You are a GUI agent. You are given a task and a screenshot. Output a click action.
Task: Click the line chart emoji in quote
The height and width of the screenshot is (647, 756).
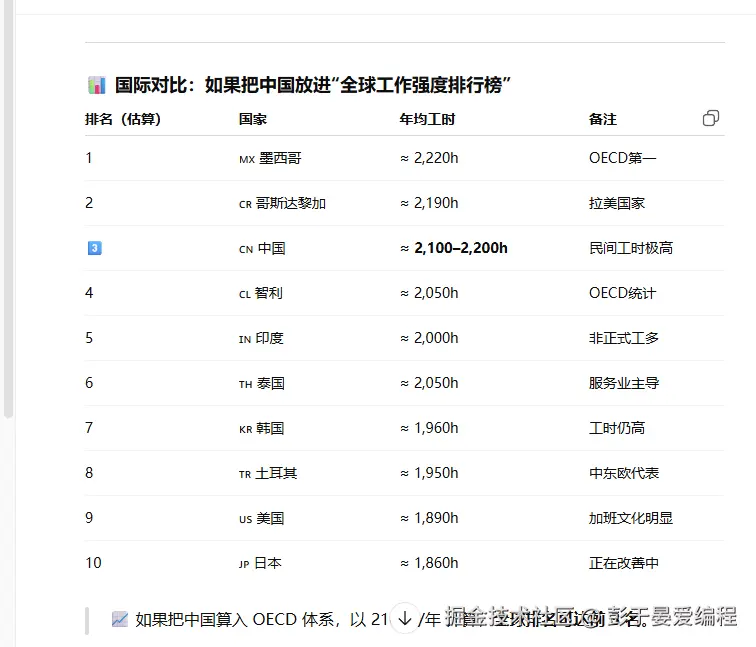[120, 619]
